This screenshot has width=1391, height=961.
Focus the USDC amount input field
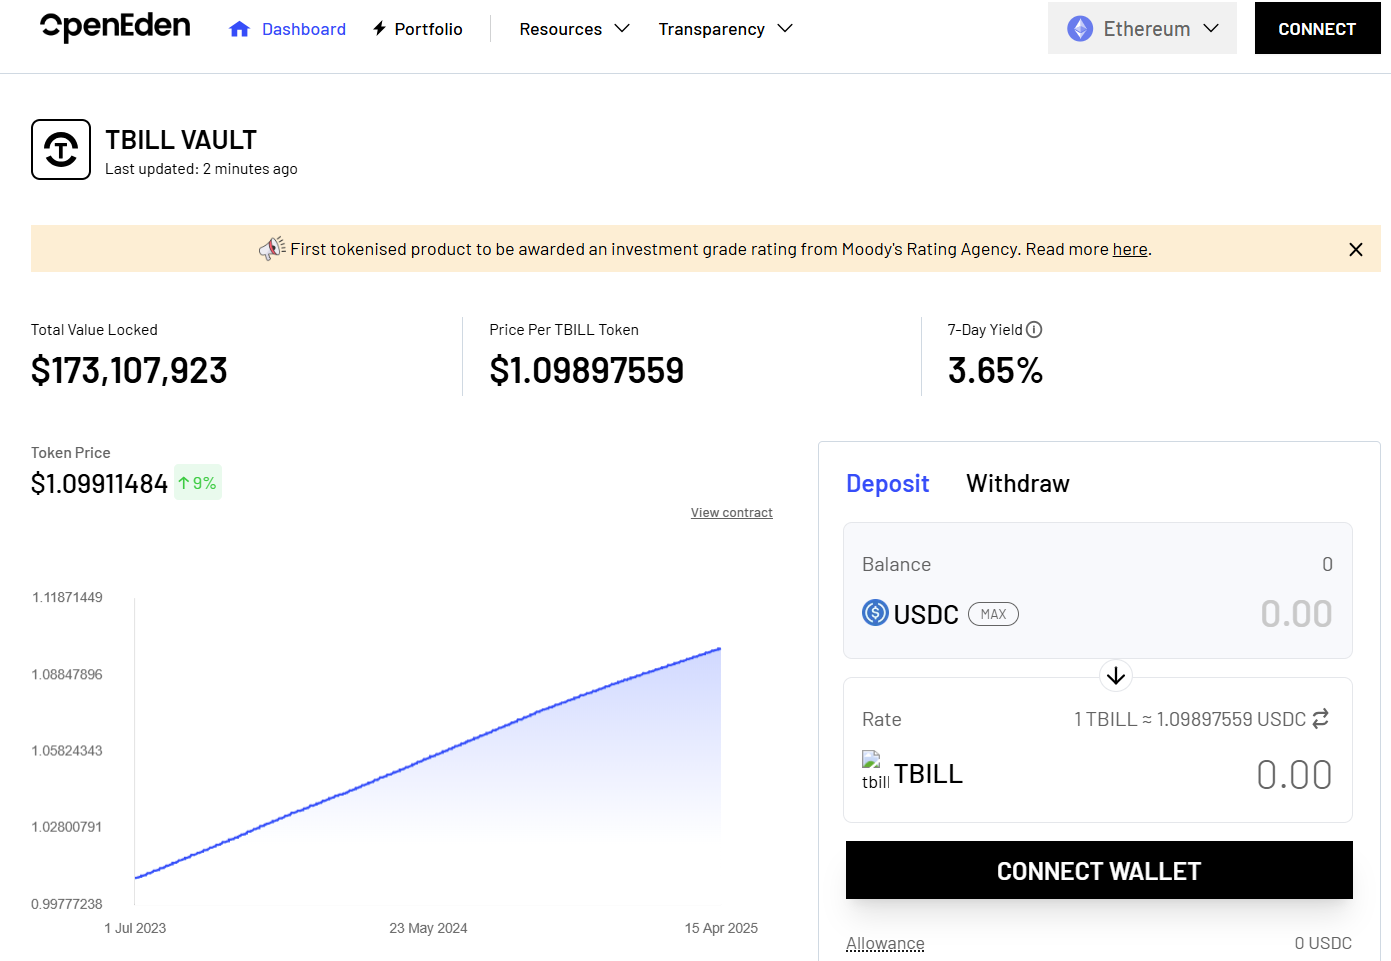[1296, 613]
